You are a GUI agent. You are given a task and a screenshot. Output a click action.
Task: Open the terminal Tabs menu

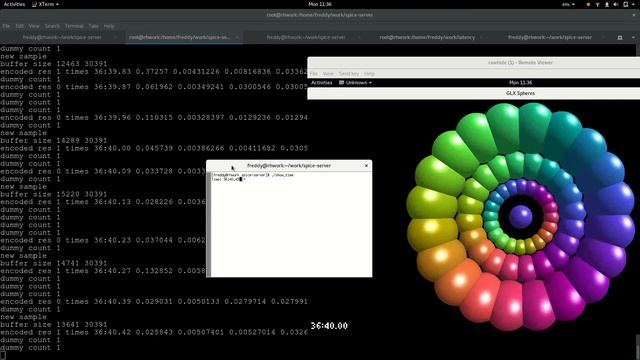(x=93, y=26)
